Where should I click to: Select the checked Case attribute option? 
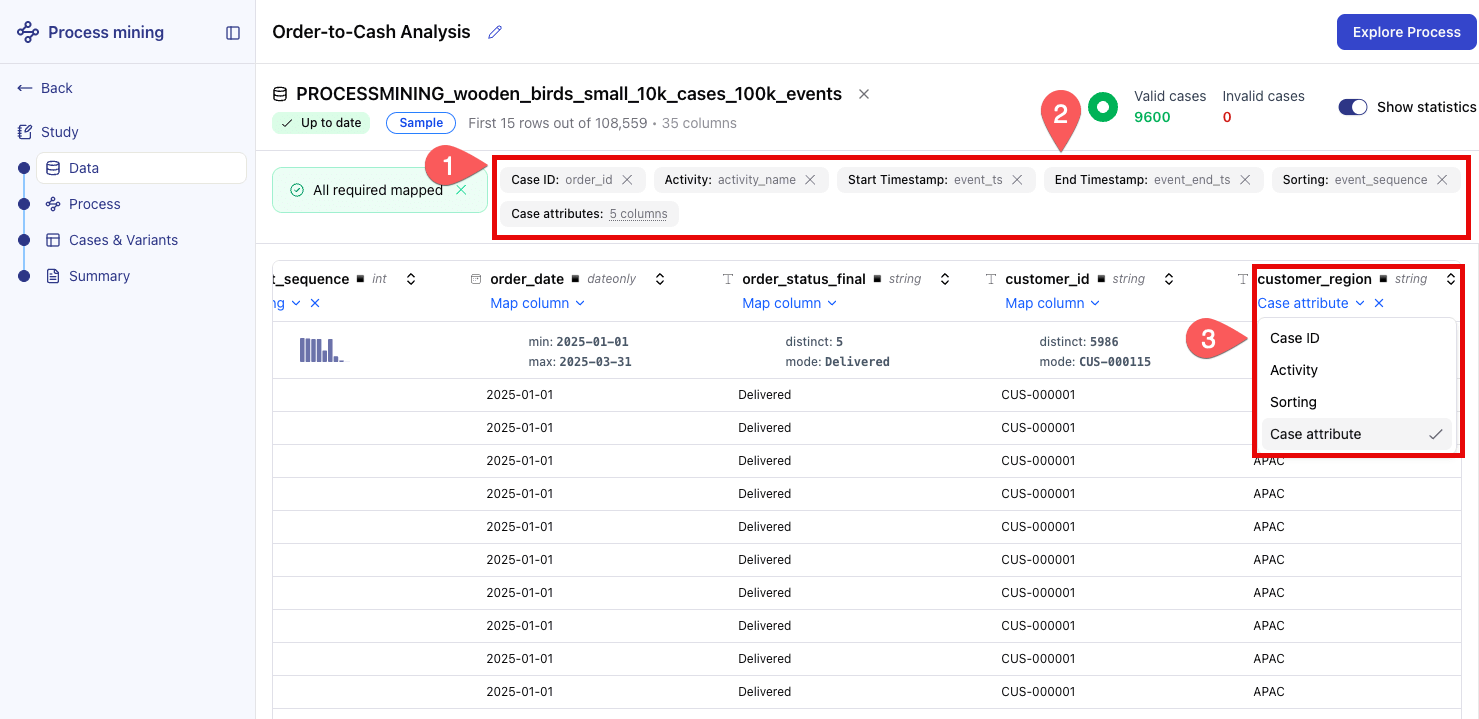[x=1356, y=434]
